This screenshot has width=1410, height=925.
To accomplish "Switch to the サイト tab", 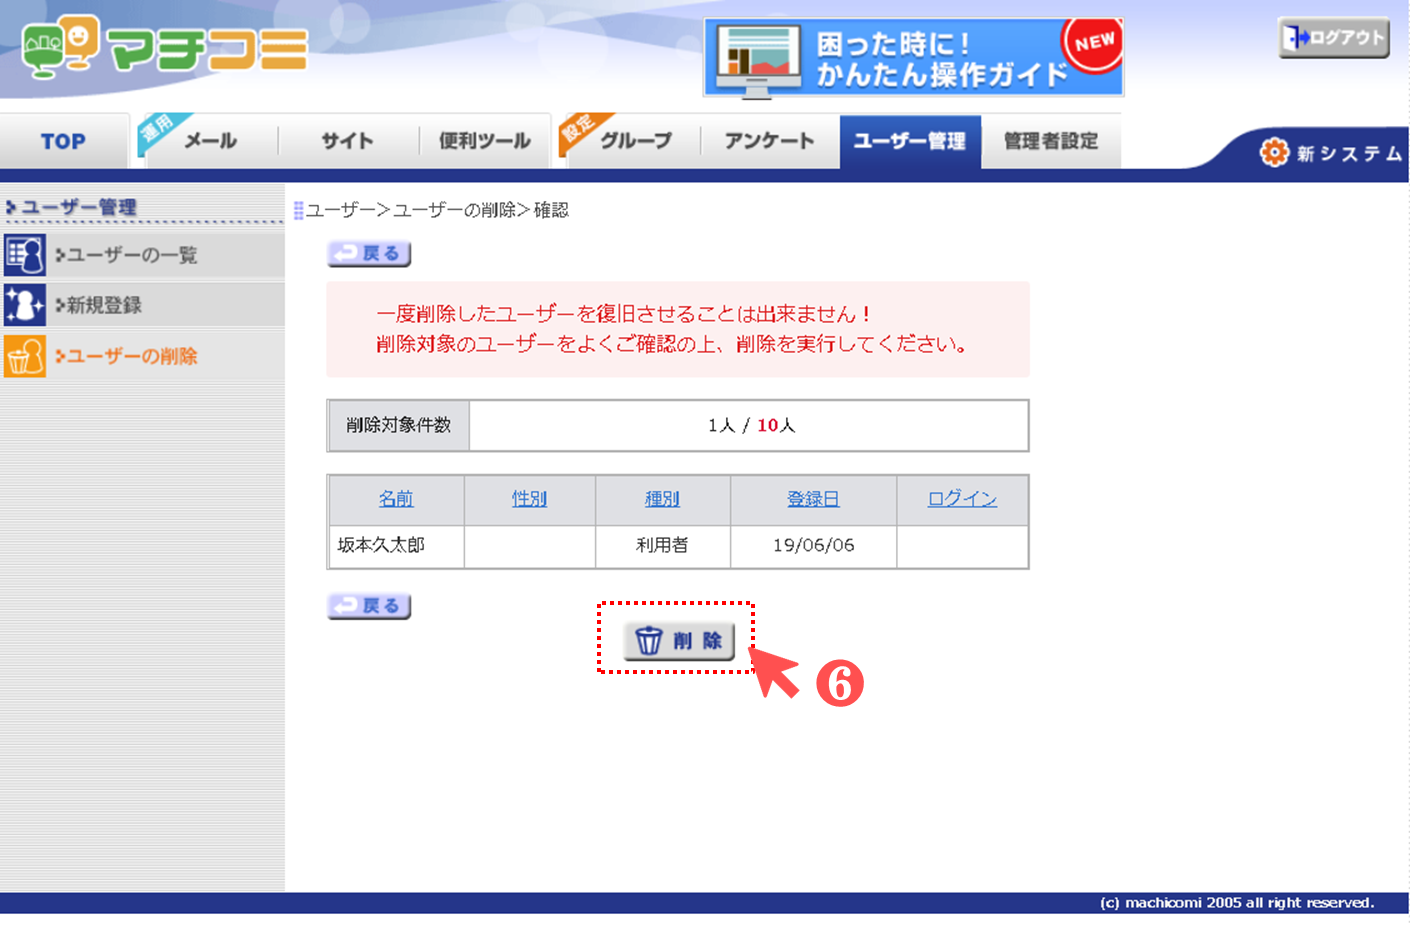I will click(347, 141).
